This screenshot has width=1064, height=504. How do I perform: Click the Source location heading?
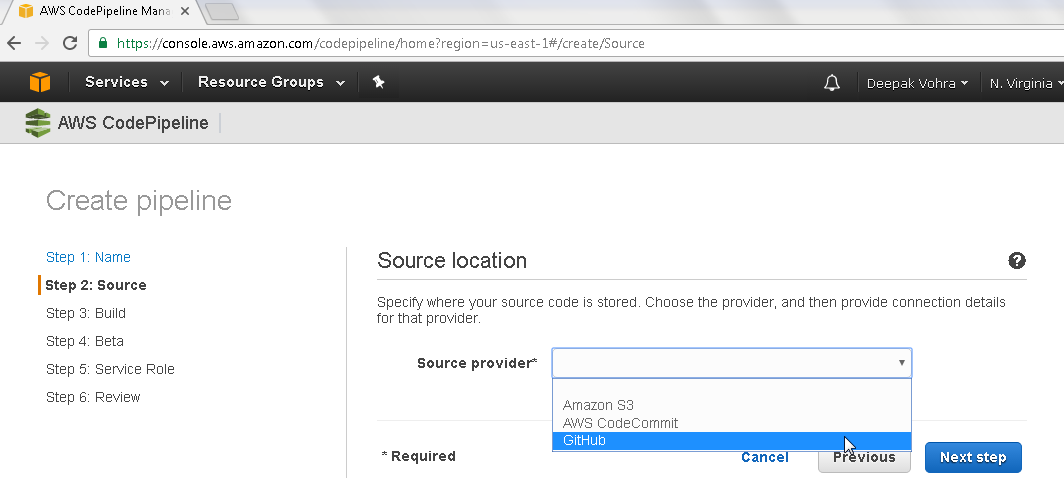pos(452,260)
